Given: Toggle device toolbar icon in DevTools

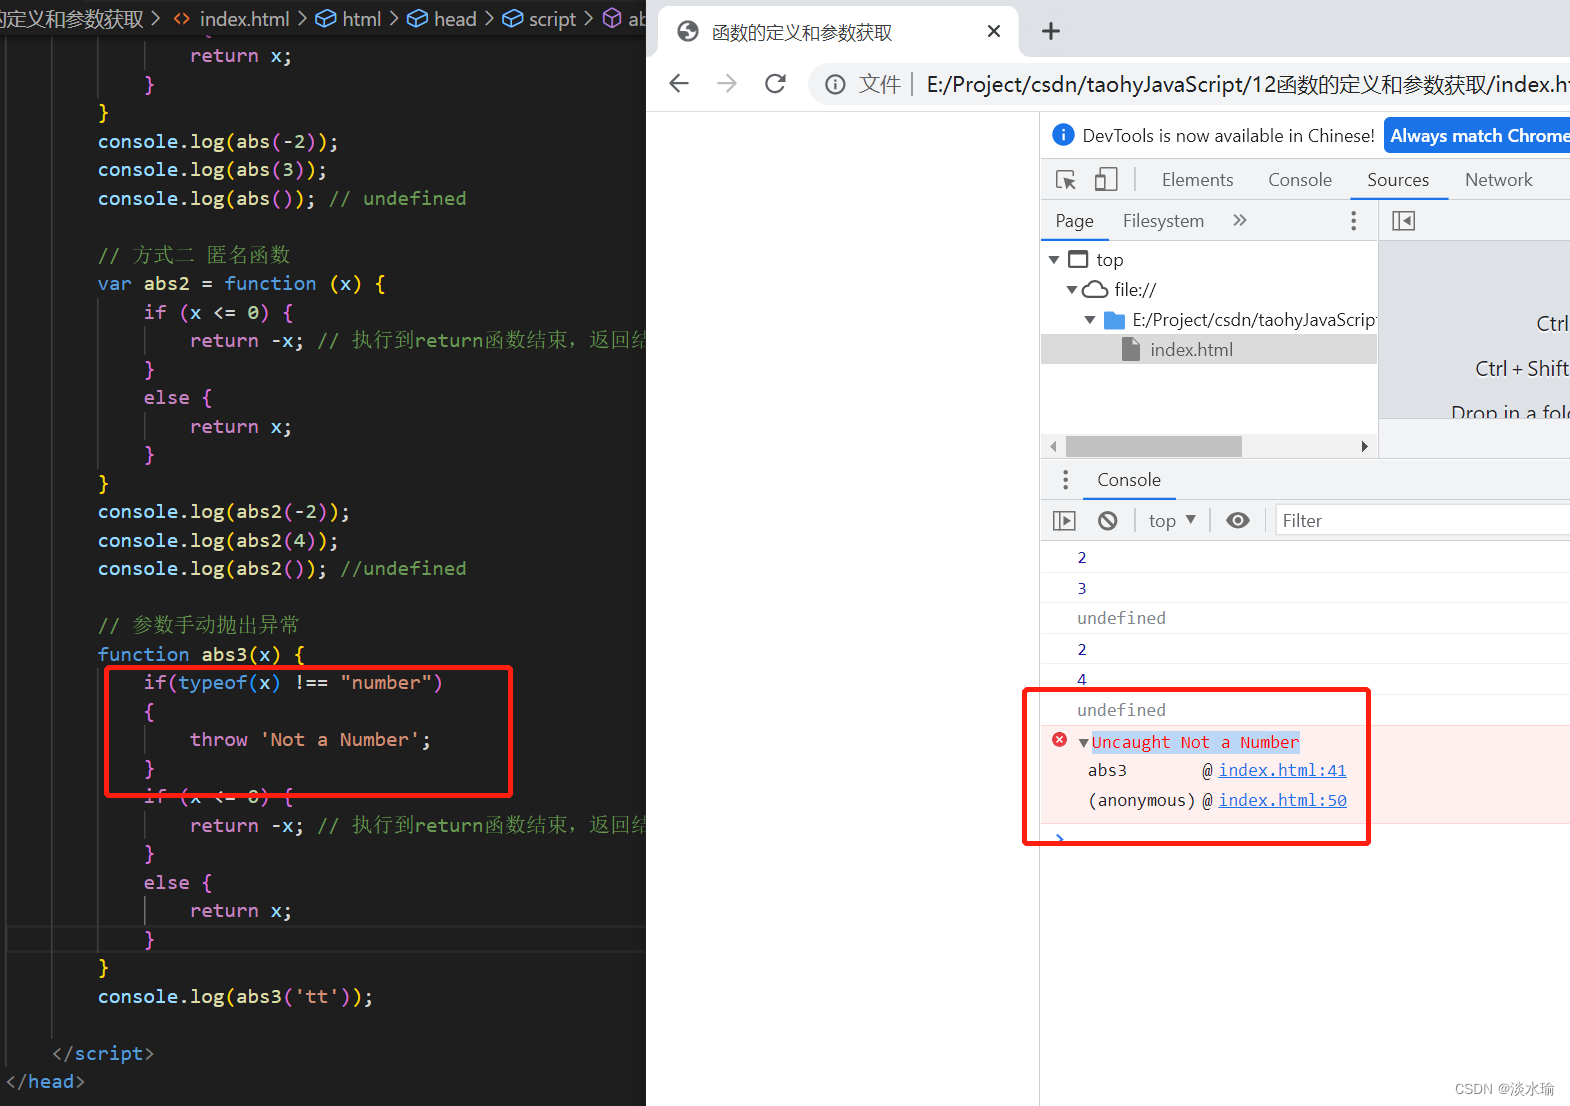Looking at the screenshot, I should [x=1105, y=180].
